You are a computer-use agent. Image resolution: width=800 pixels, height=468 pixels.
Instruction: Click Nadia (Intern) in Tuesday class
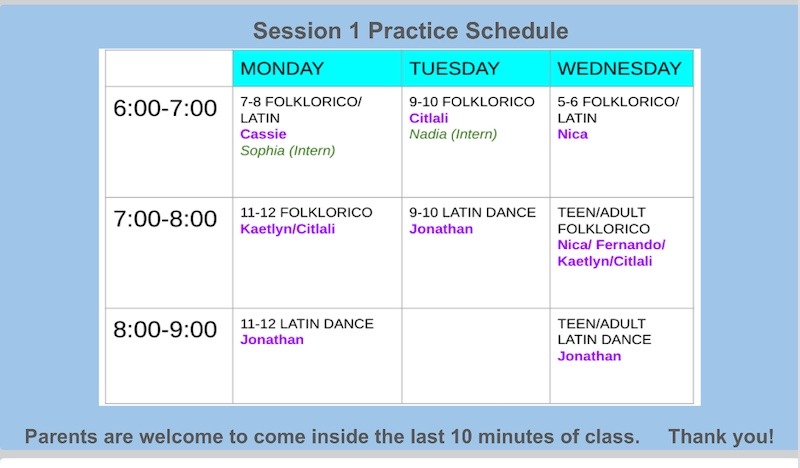pyautogui.click(x=453, y=134)
